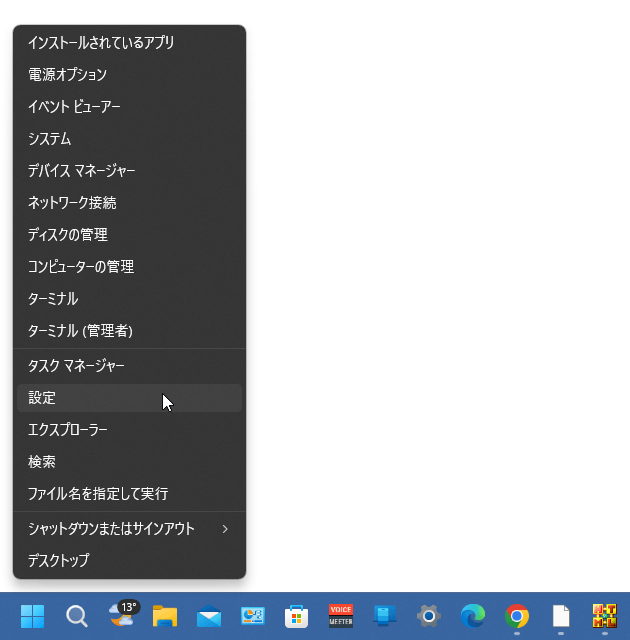Choose ネットワーク接続 entry
The image size is (630, 640).
129,203
